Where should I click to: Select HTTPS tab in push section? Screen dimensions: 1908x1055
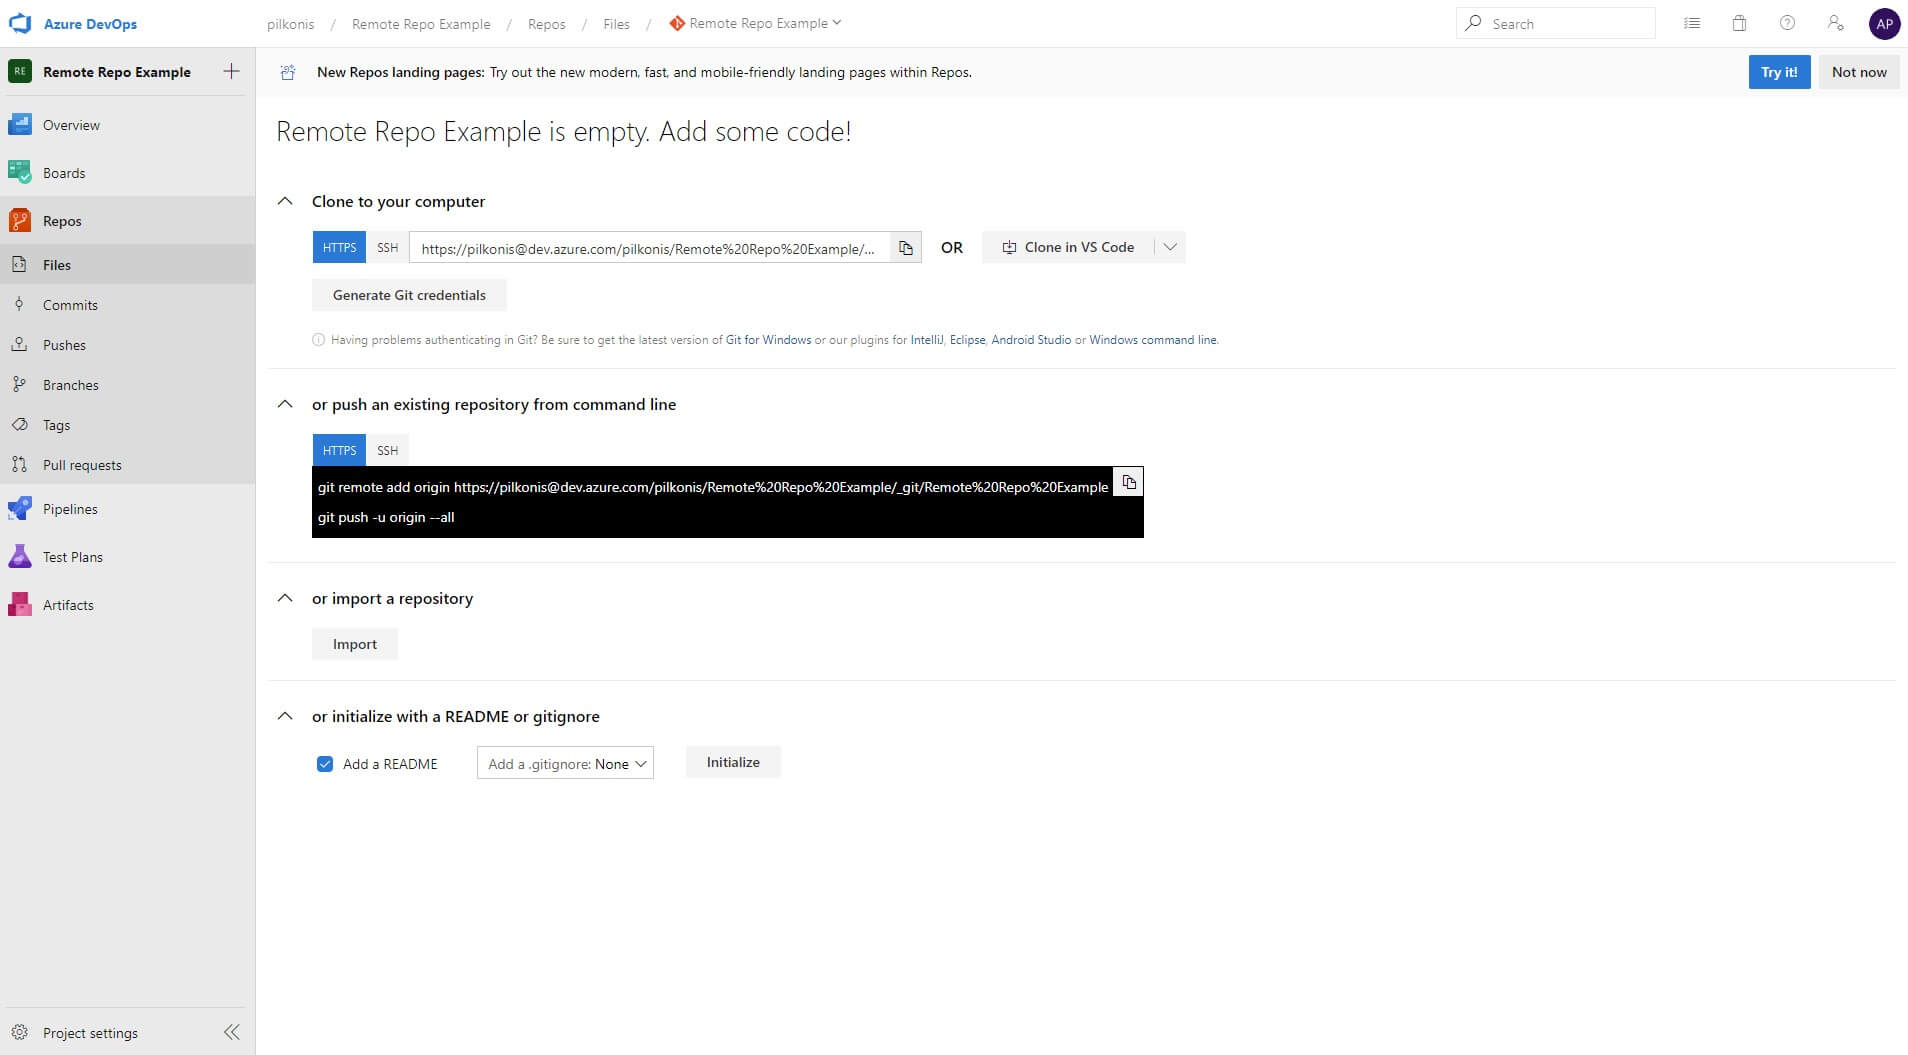pyautogui.click(x=339, y=450)
